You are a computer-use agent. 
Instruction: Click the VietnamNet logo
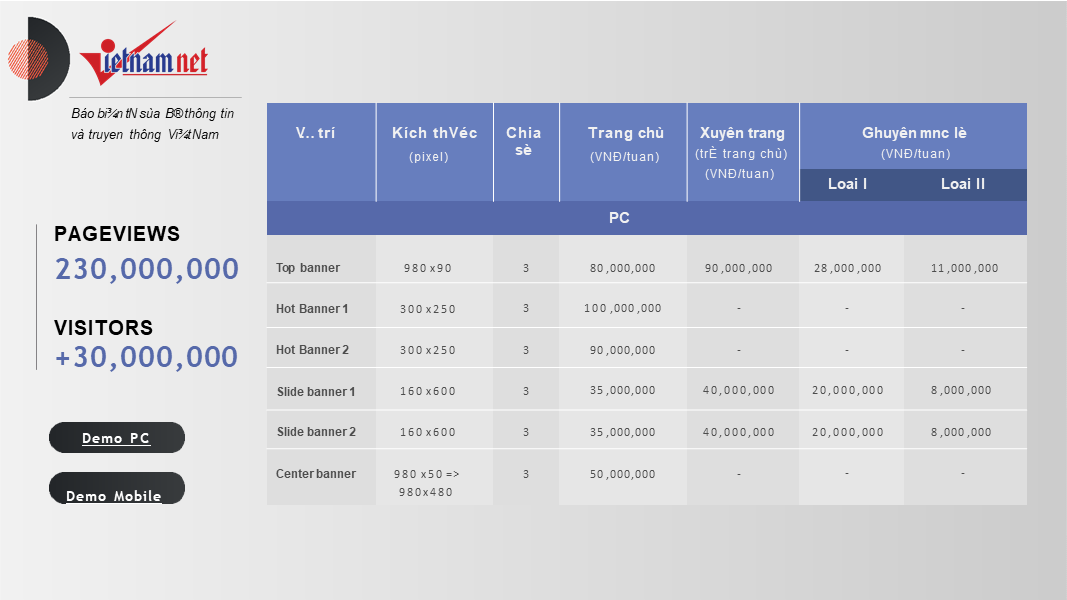(143, 58)
